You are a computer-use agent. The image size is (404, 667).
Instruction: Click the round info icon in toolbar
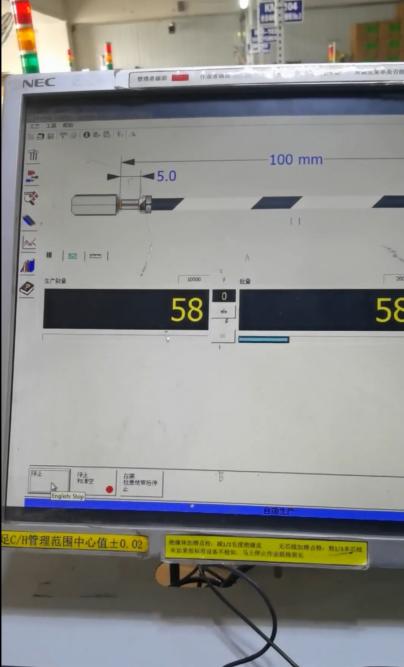(x=87, y=134)
